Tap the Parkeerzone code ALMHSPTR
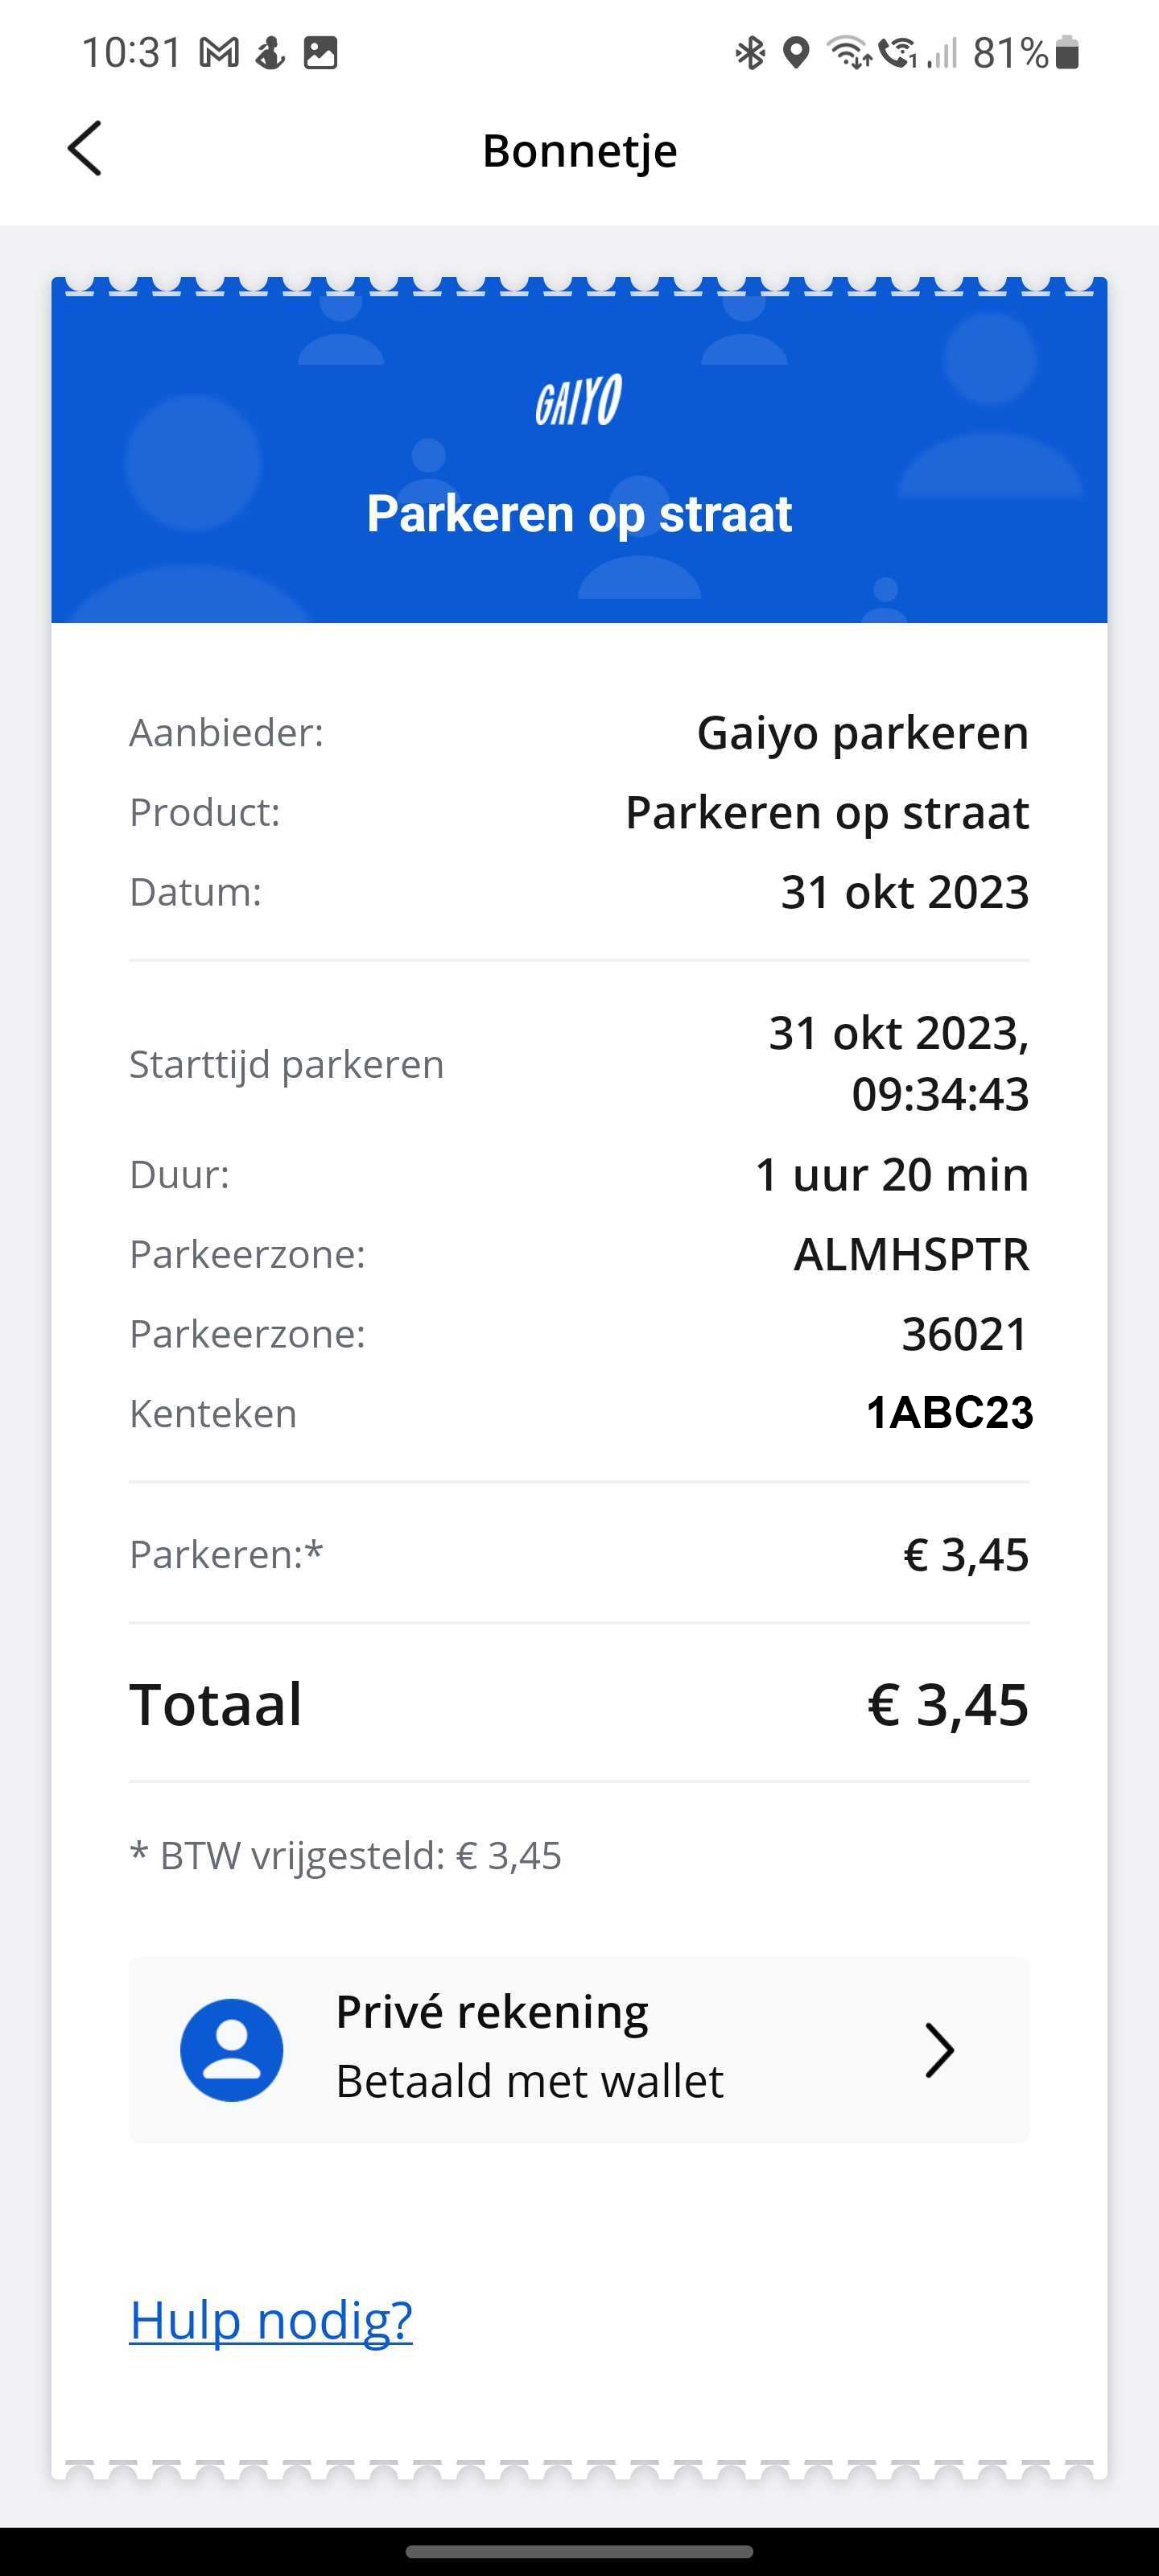The image size is (1159, 2576). (911, 1254)
